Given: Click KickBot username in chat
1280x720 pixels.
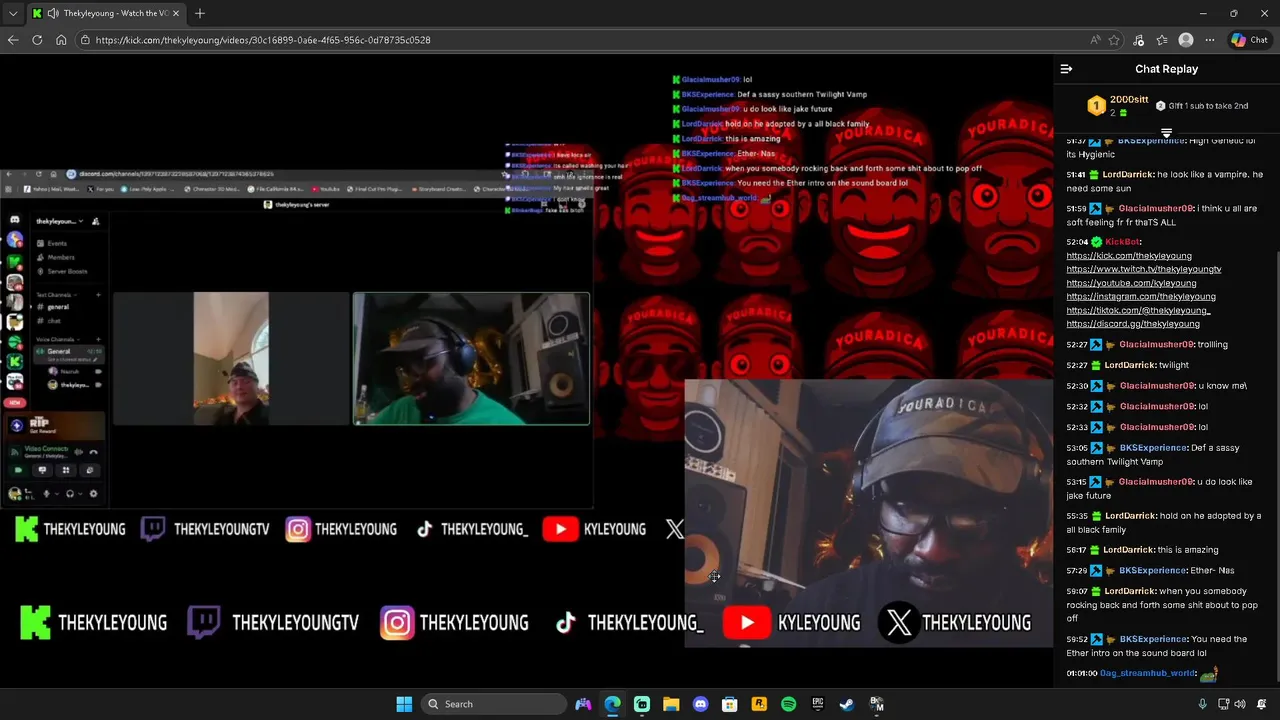Looking at the screenshot, I should [x=1123, y=242].
